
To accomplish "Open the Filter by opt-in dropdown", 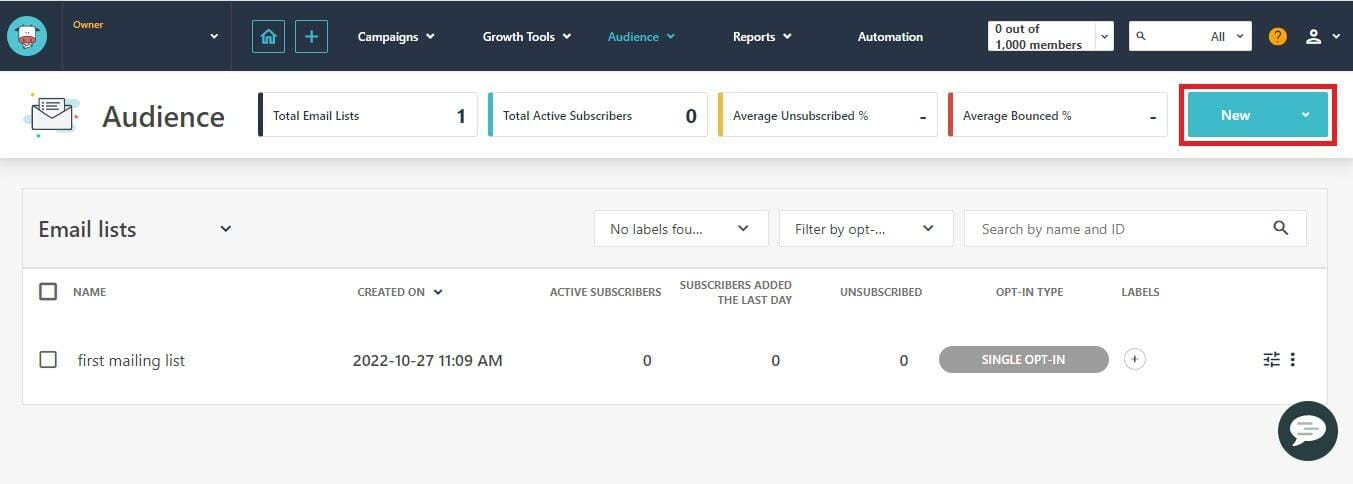I will (x=865, y=229).
